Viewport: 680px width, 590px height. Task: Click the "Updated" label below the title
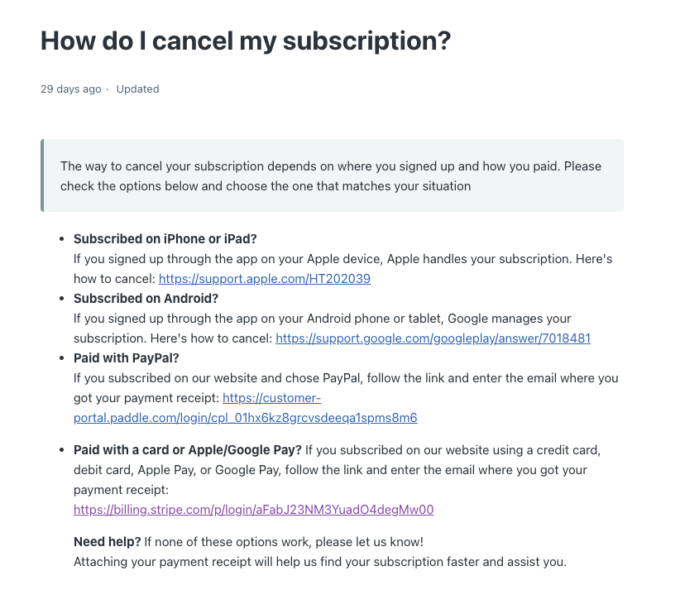coord(137,89)
